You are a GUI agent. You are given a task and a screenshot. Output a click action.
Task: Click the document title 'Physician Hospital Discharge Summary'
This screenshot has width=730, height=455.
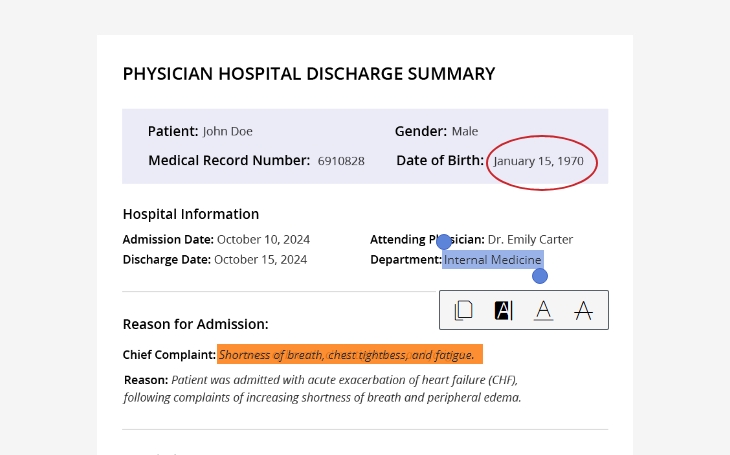308,74
